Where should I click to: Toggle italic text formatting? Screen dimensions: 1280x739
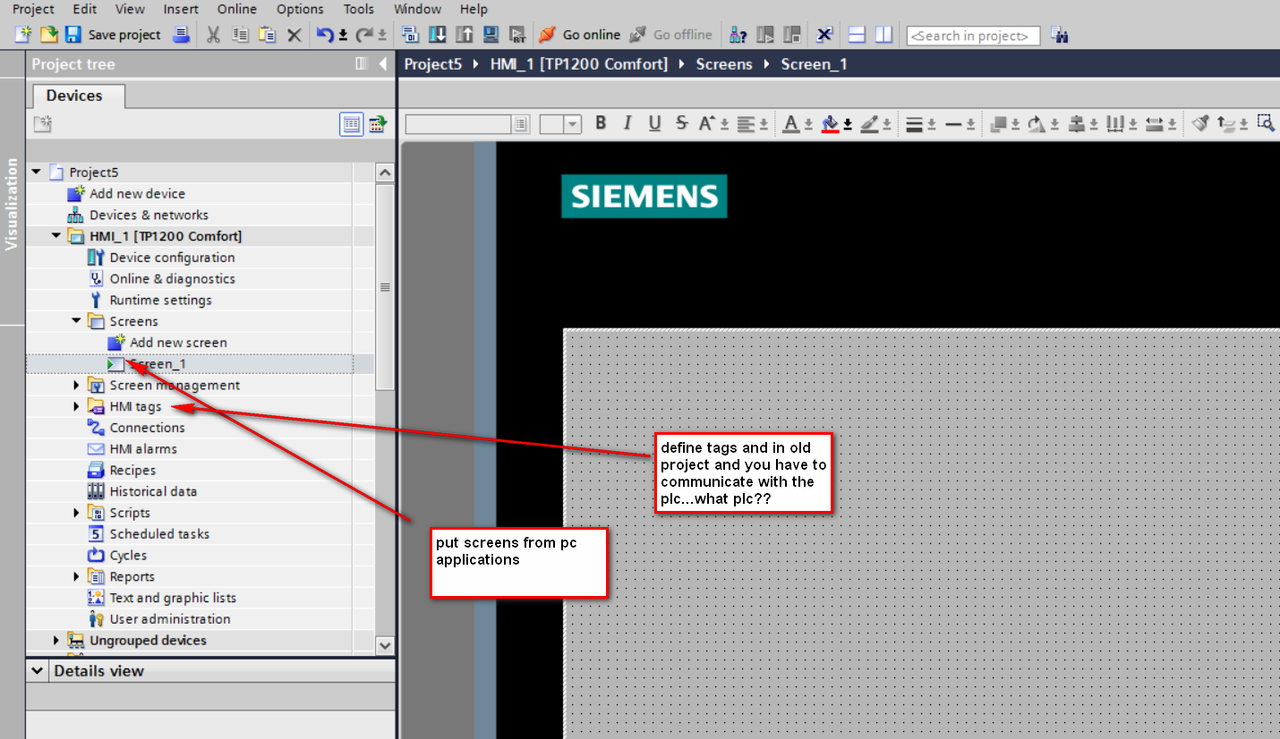coord(627,123)
